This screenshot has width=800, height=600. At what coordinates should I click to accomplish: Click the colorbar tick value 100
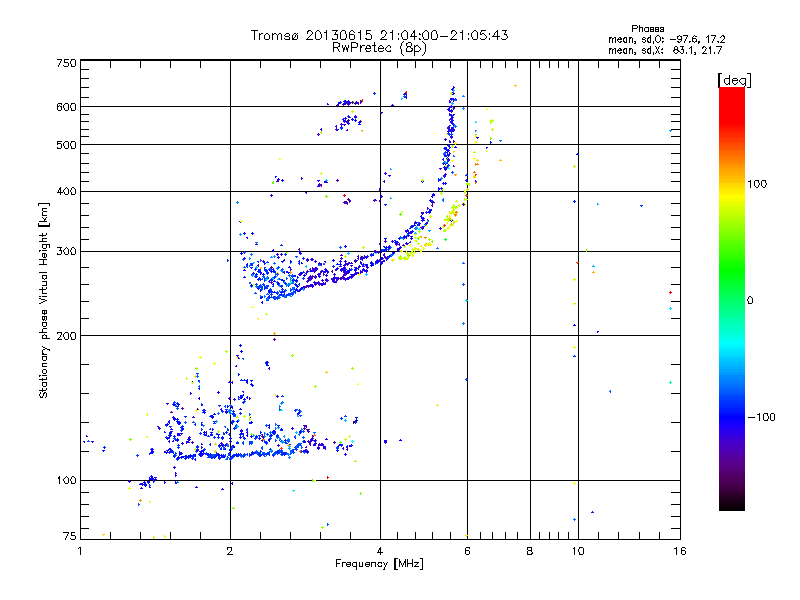pos(757,184)
